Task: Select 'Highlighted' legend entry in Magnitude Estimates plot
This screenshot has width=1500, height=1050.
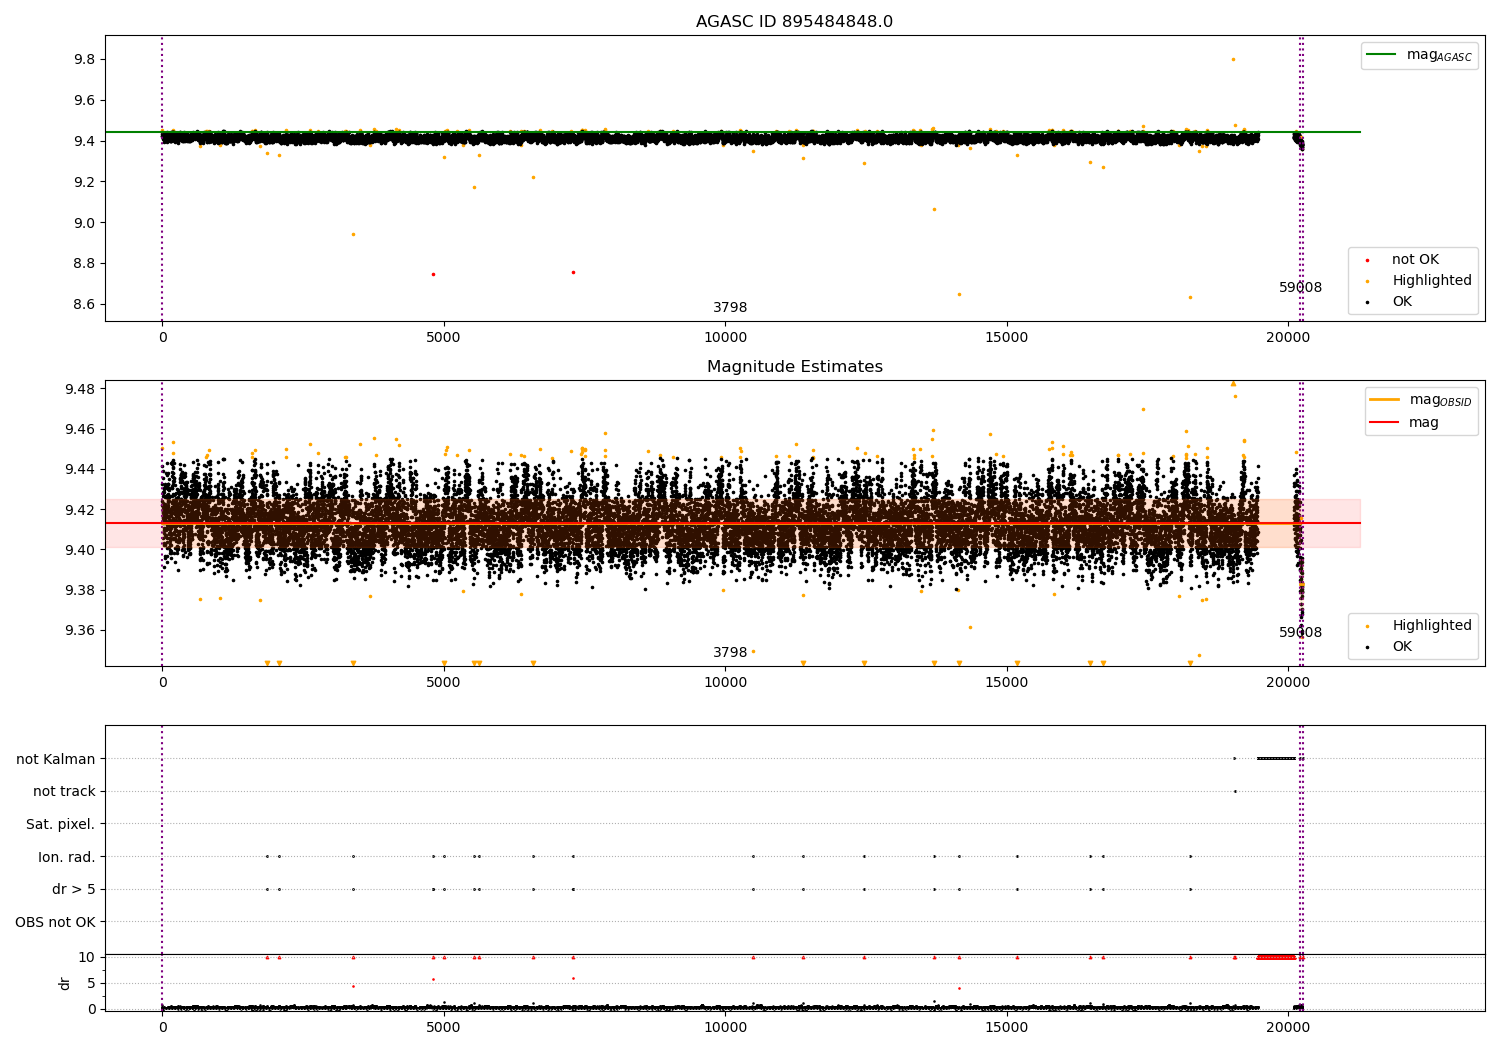Action: coord(1431,626)
